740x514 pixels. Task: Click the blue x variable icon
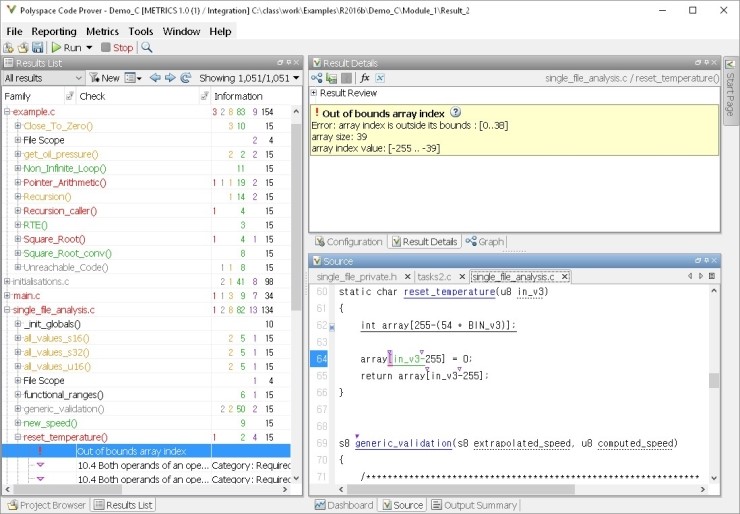click(380, 78)
